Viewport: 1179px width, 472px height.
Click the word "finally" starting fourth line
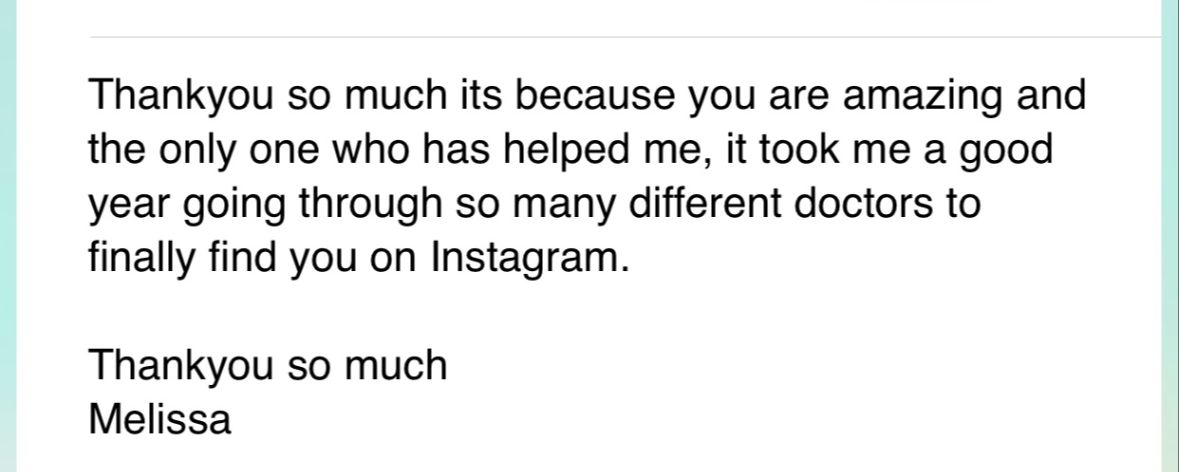click(x=143, y=259)
